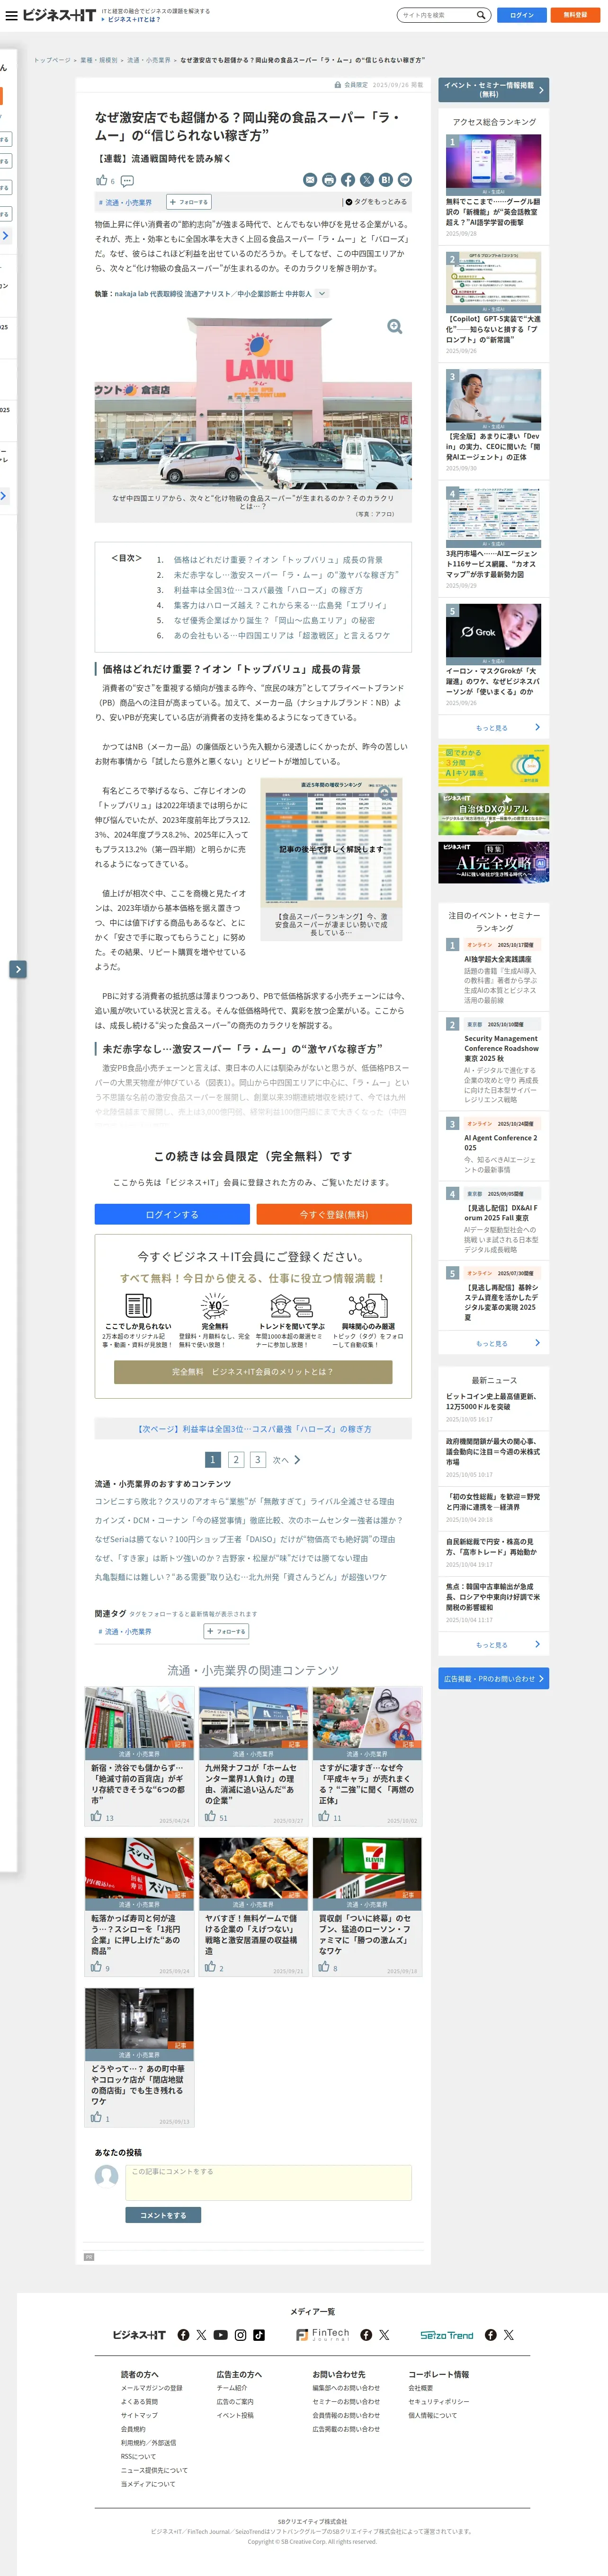The height and width of the screenshot is (2576, 608).
Task: Open FinTech Journal Facebook icon in footer
Action: pos(366,2334)
